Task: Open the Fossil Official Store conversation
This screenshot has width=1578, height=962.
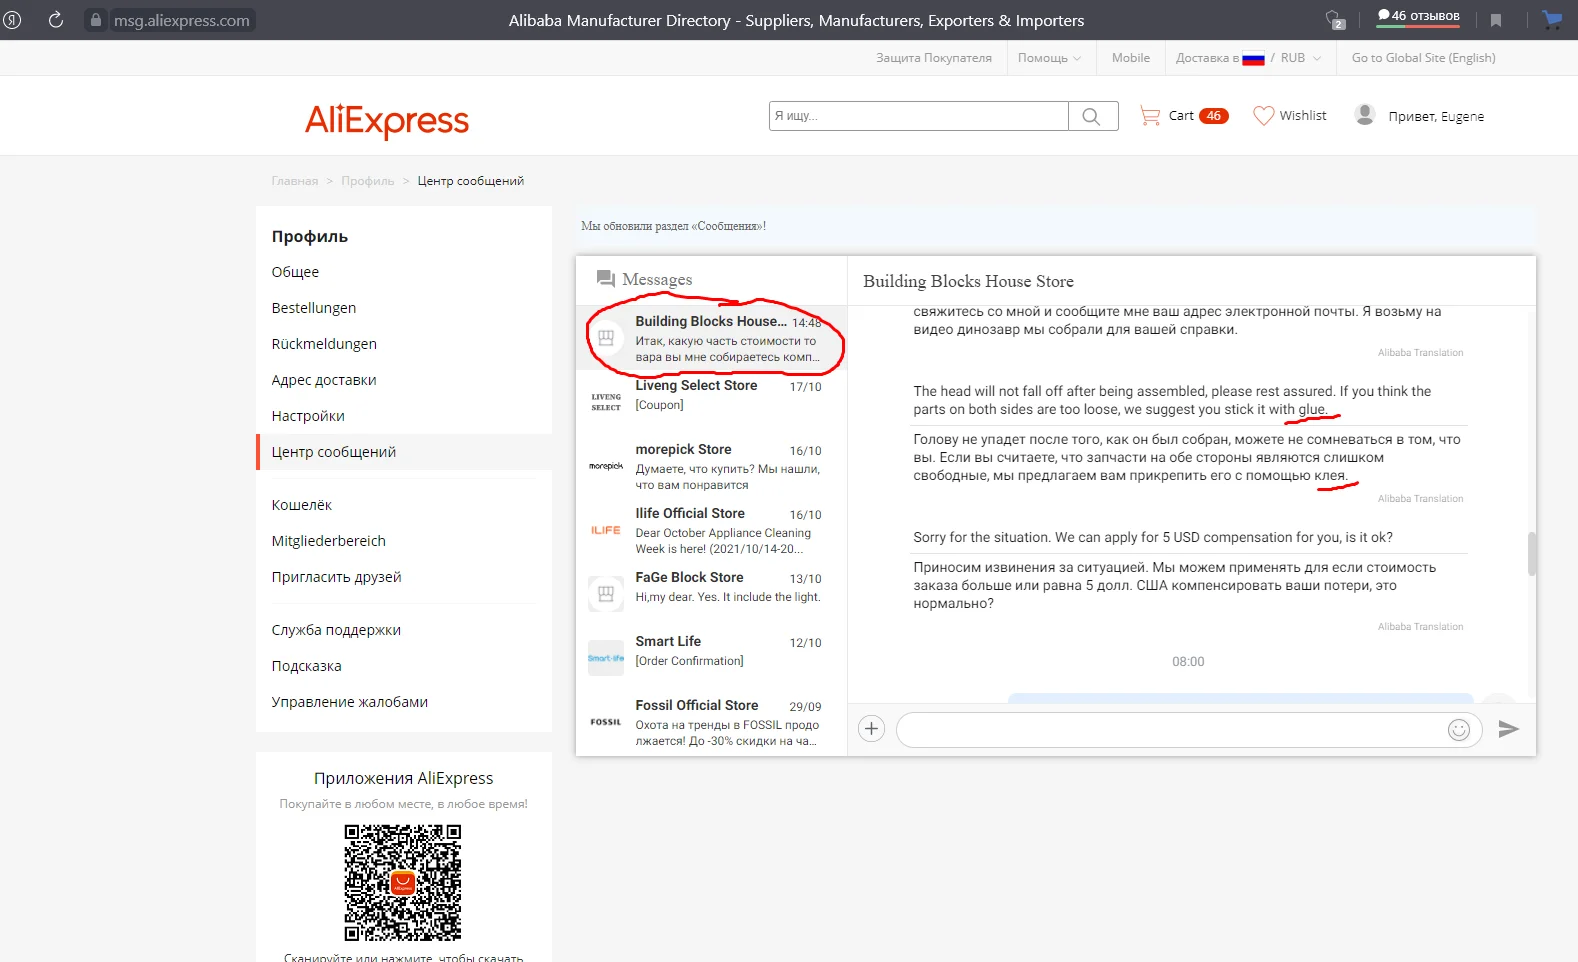Action: pyautogui.click(x=712, y=722)
